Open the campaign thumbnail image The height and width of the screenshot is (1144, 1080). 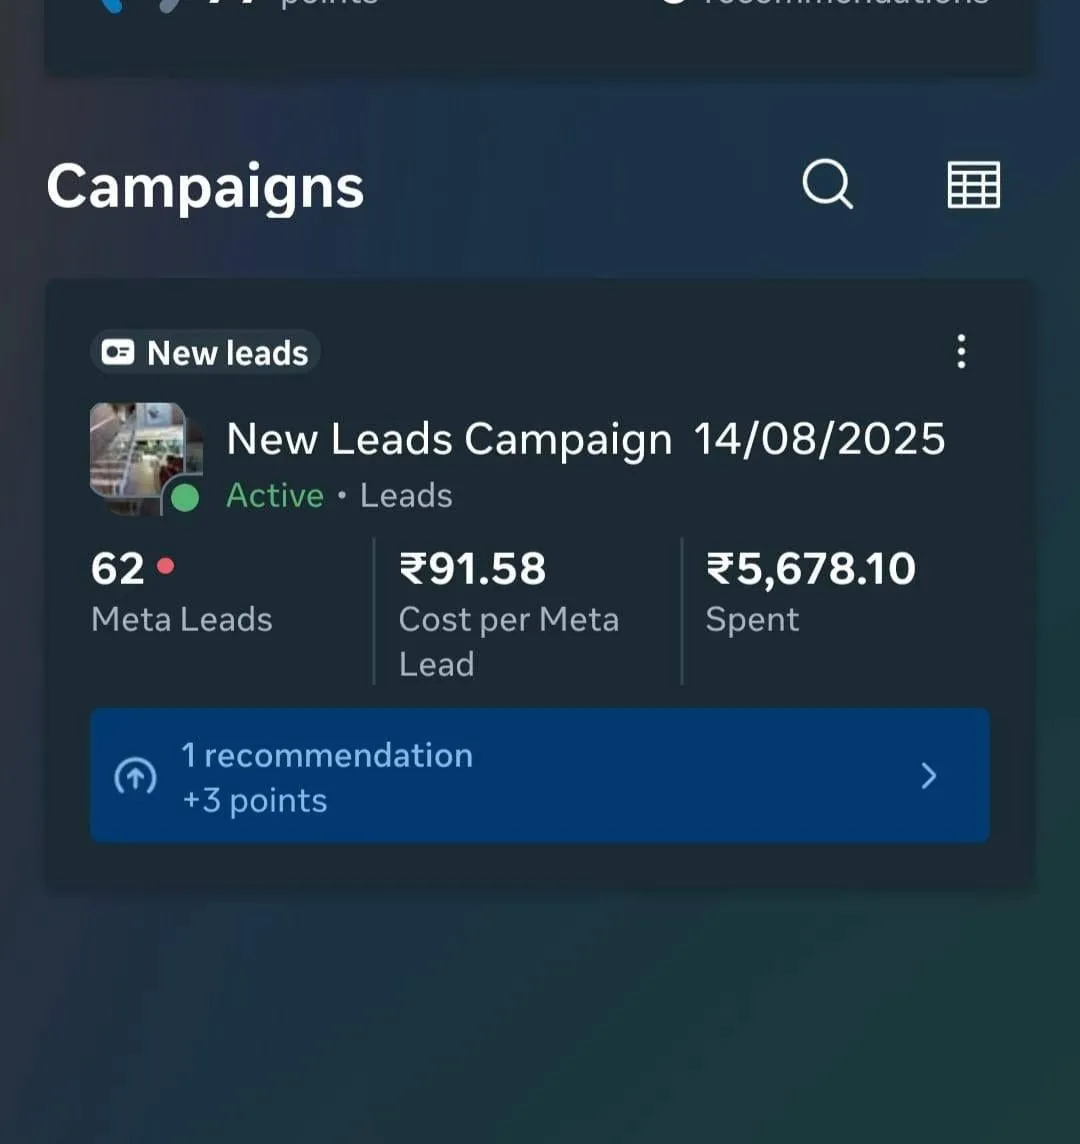click(x=138, y=451)
